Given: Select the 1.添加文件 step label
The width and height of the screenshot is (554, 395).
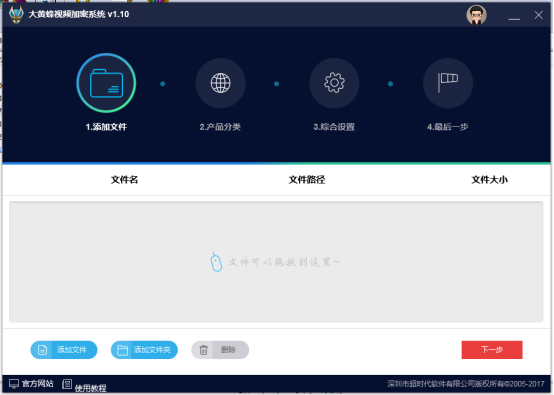Looking at the screenshot, I should coord(106,127).
